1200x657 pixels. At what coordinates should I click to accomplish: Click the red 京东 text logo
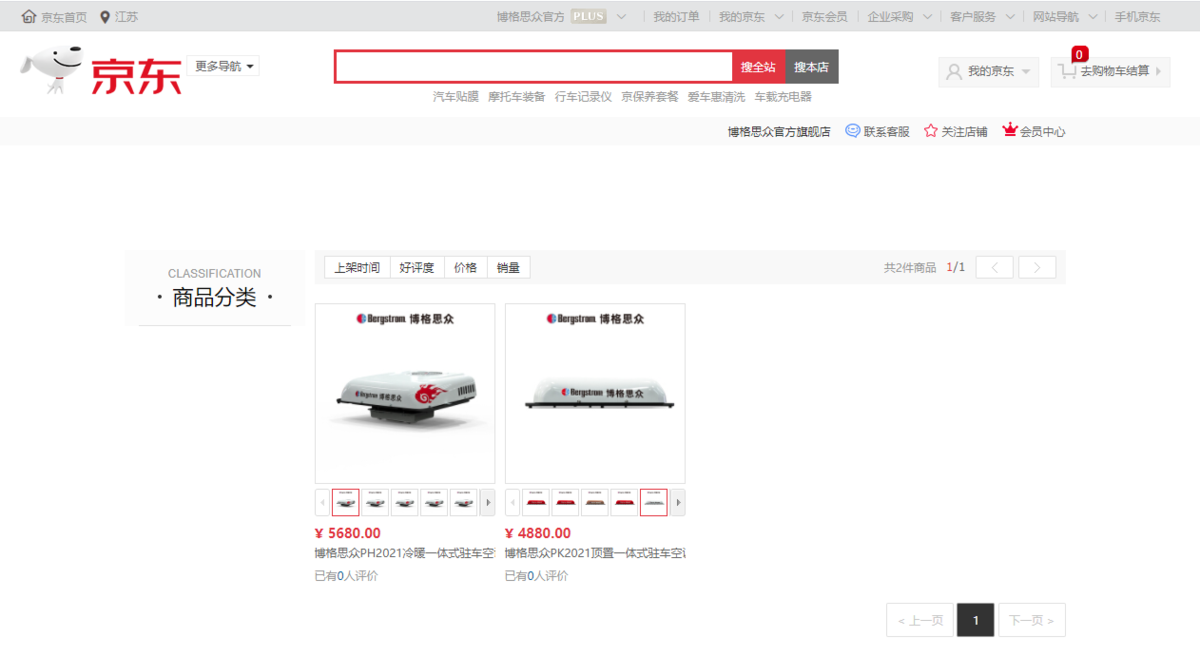tap(137, 75)
